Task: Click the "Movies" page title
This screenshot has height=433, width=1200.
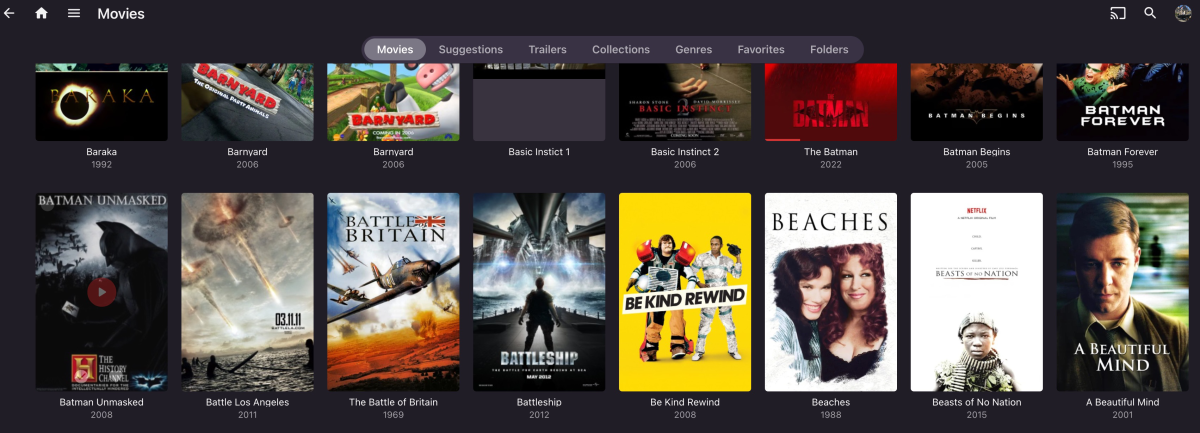Action: [121, 14]
